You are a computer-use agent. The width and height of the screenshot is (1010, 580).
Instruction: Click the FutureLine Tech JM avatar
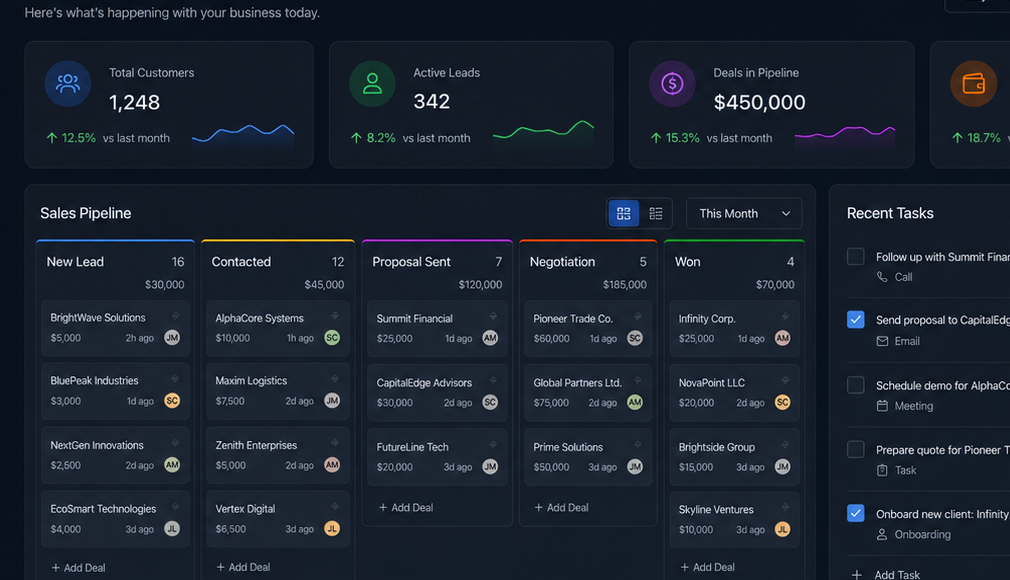490,467
